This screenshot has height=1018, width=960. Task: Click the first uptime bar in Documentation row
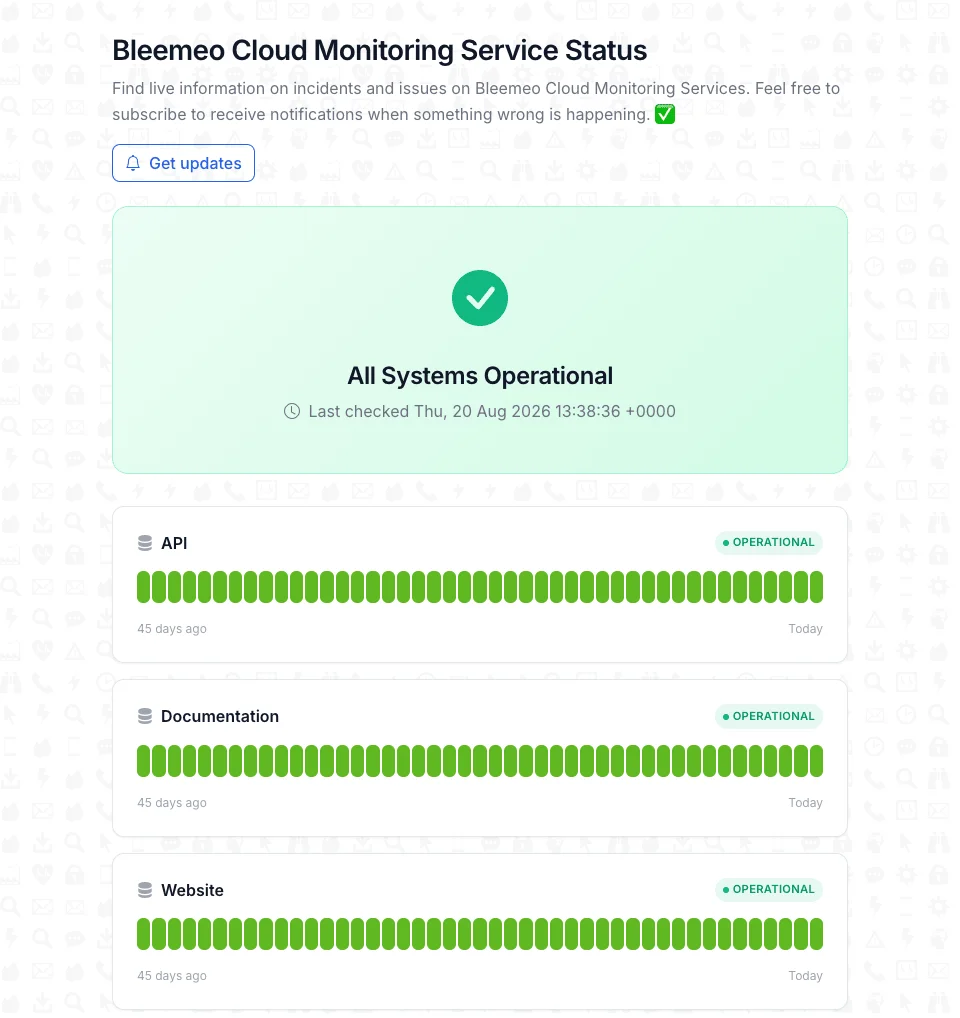click(144, 763)
